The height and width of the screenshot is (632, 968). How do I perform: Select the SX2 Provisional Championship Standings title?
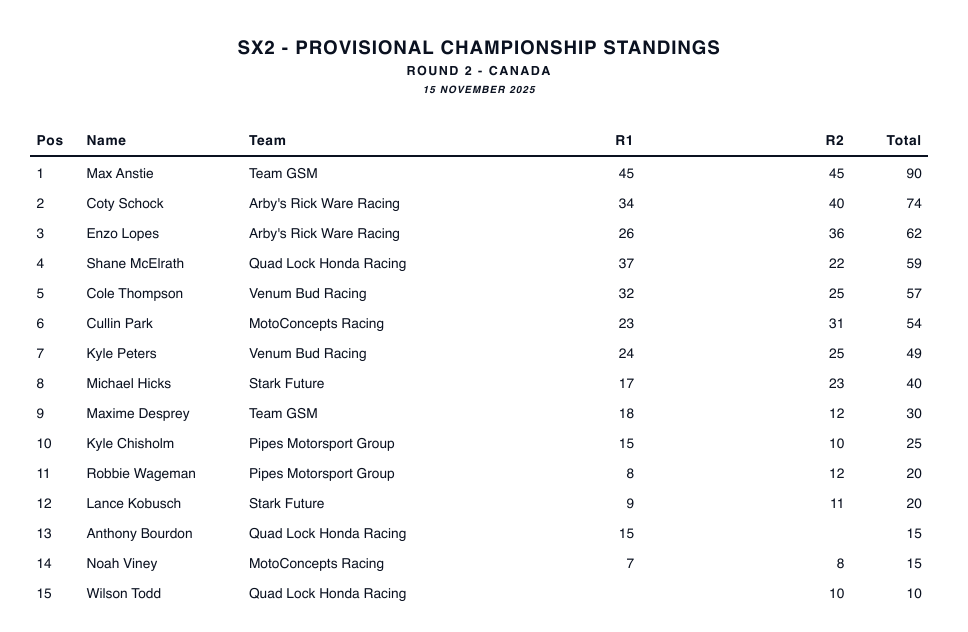coord(479,48)
